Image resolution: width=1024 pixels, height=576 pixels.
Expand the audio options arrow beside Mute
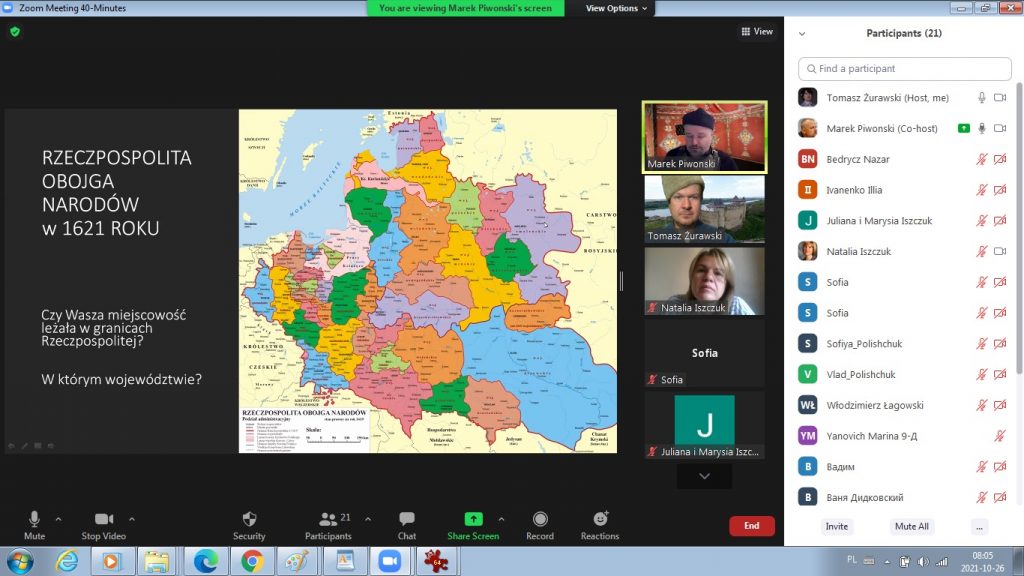pos(58,519)
